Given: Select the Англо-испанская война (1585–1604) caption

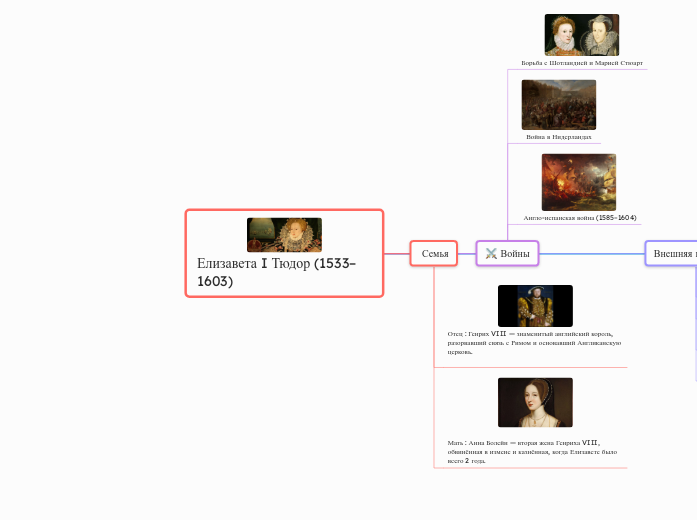Looking at the screenshot, I should 580,218.
